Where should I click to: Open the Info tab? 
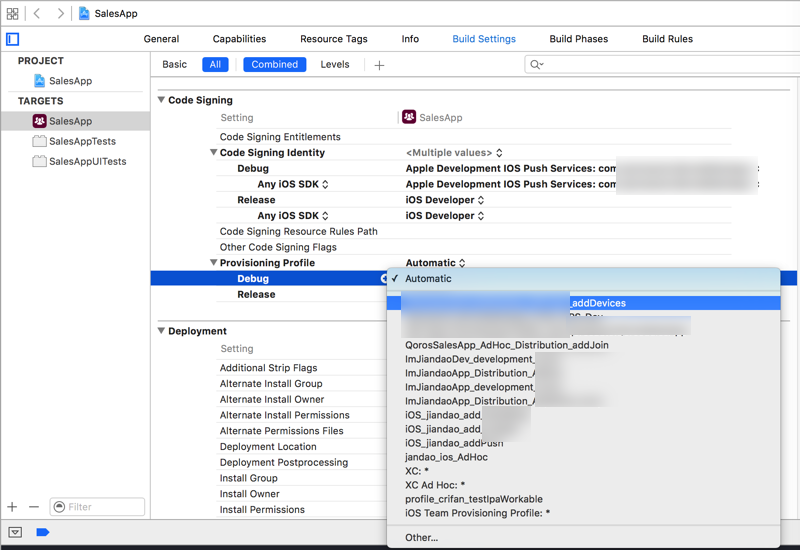click(x=410, y=39)
